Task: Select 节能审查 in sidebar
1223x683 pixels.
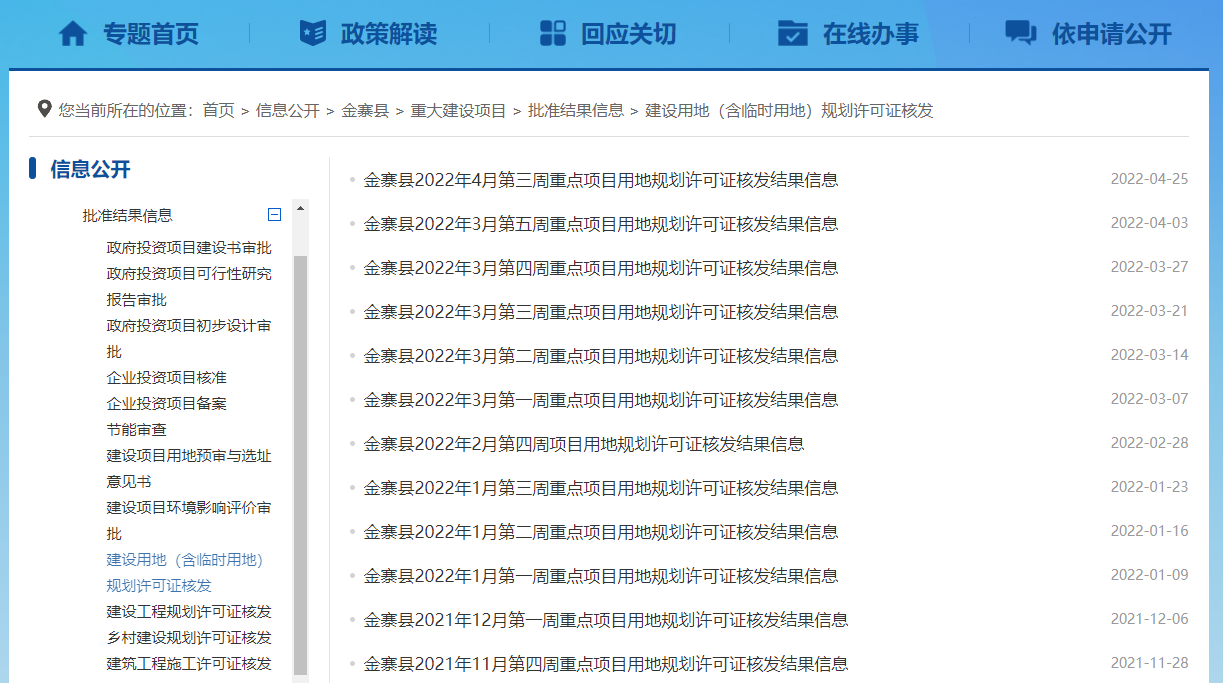Action: tap(137, 429)
